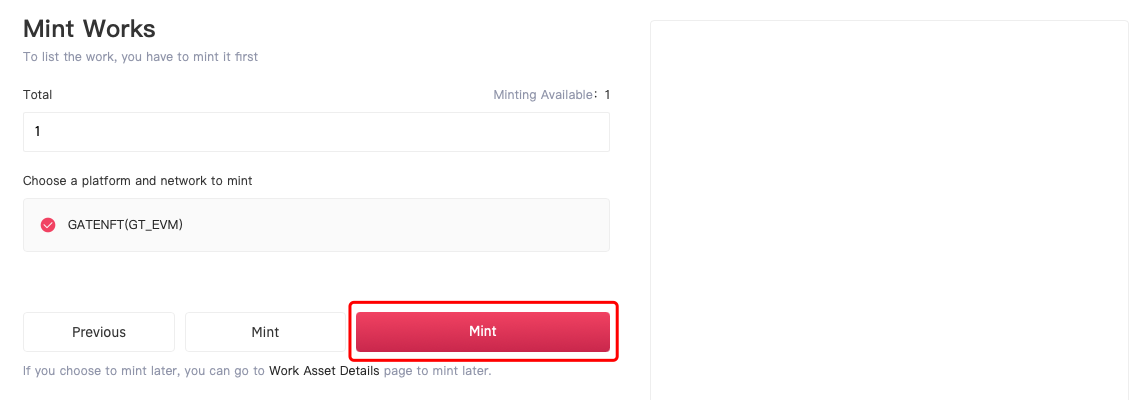Image resolution: width=1148 pixels, height=400 pixels.
Task: Select the red checkmark beside GATENFT(GT_EVM)
Action: click(48, 225)
